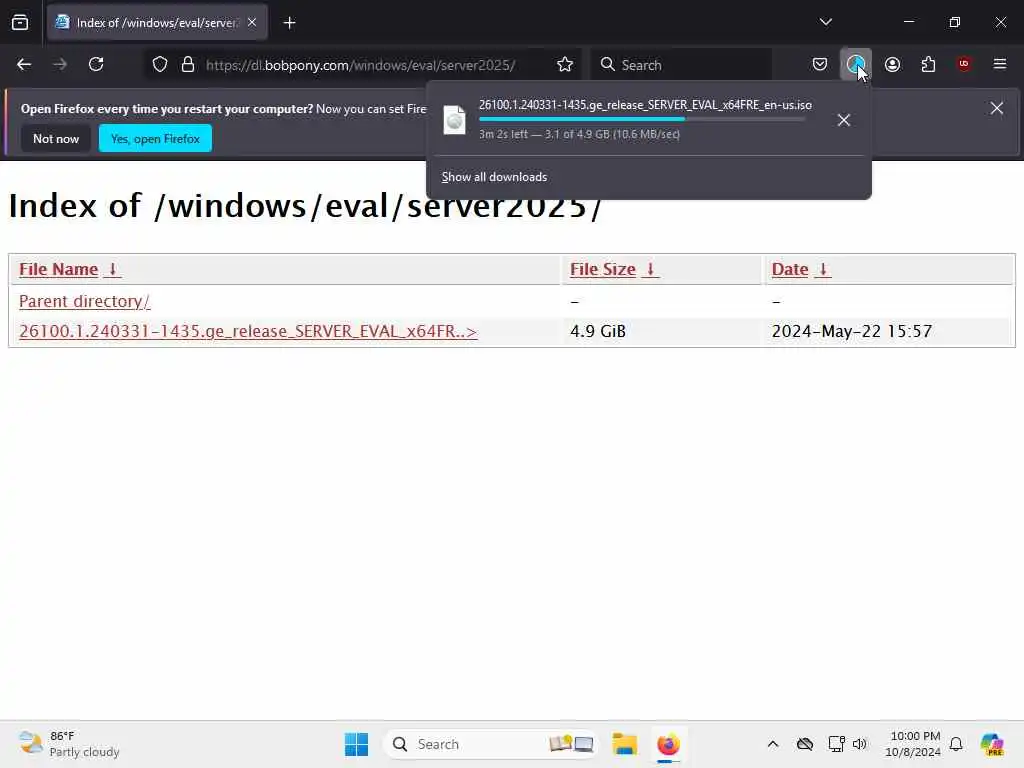Open the tracking protection shield icon
Image resolution: width=1024 pixels, height=768 pixels.
[x=160, y=65]
